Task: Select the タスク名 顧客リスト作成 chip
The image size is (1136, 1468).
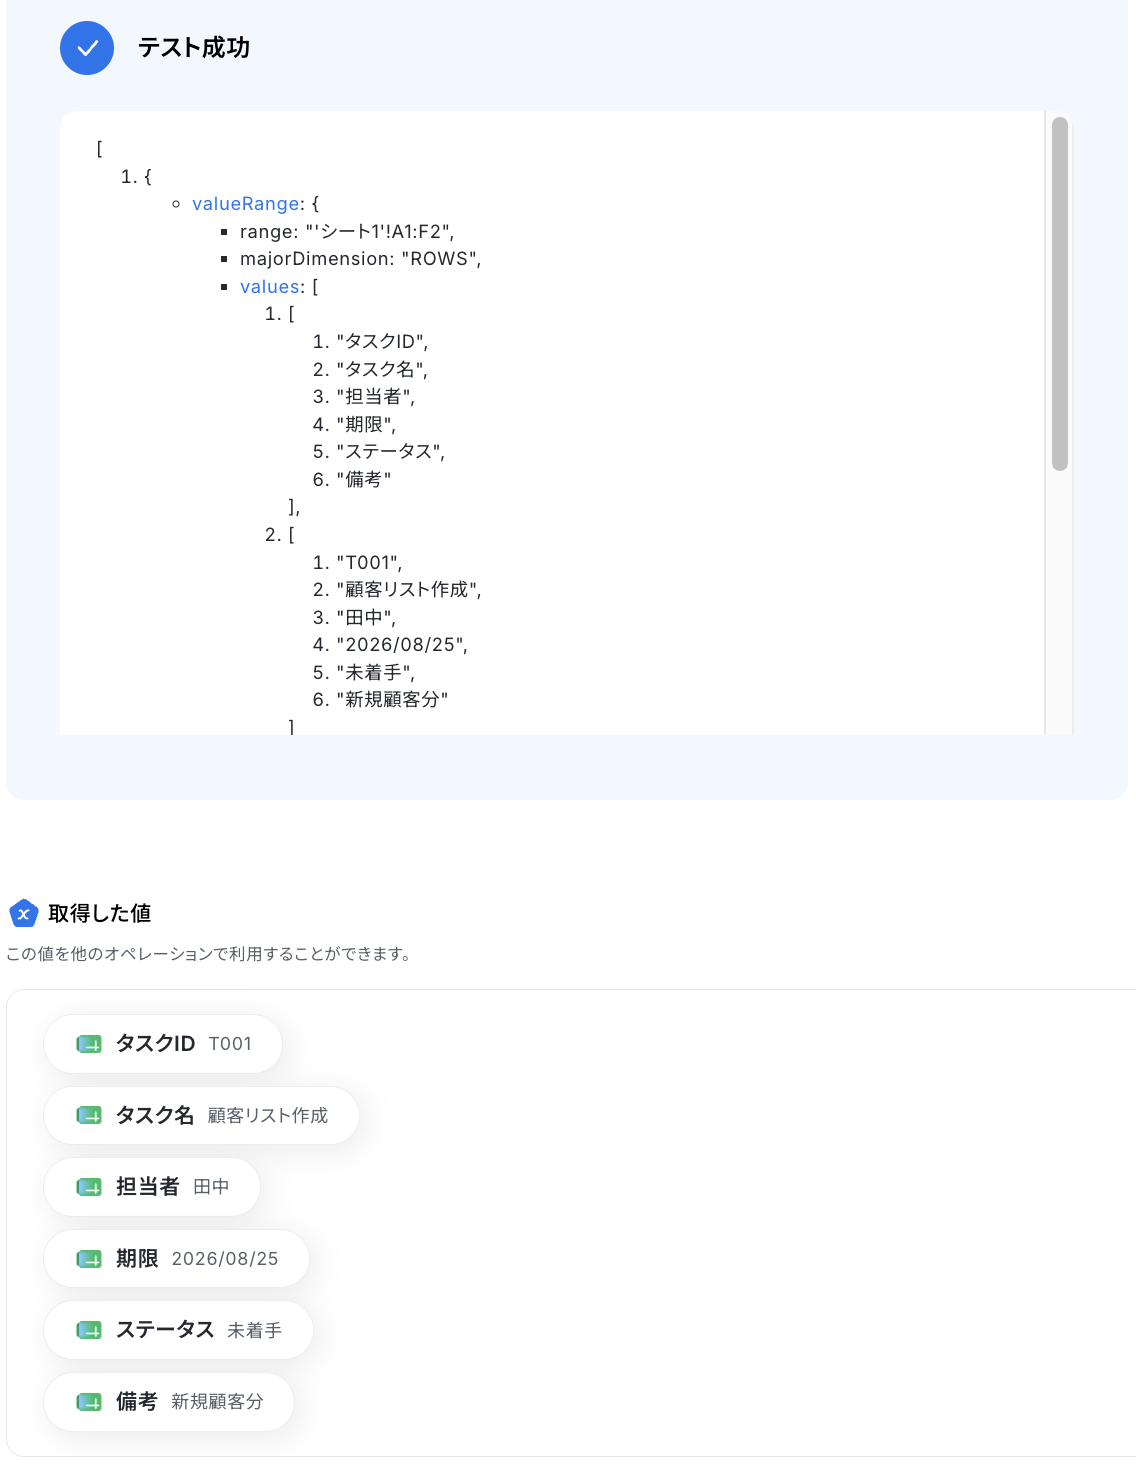Action: click(x=201, y=1115)
